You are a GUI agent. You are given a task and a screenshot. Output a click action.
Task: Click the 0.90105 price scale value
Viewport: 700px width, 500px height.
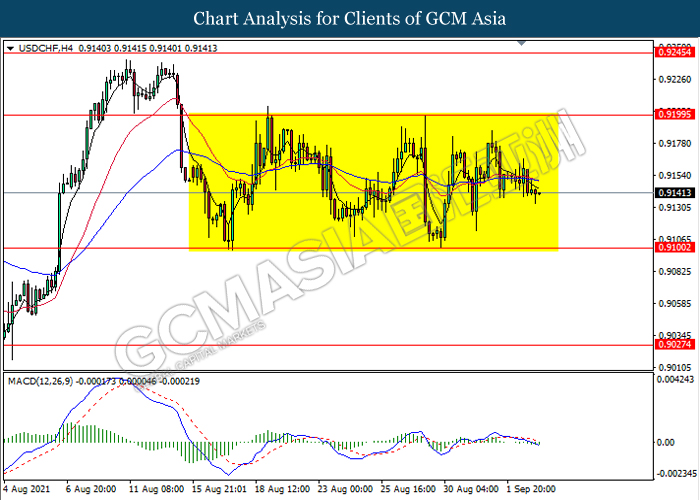coord(675,367)
